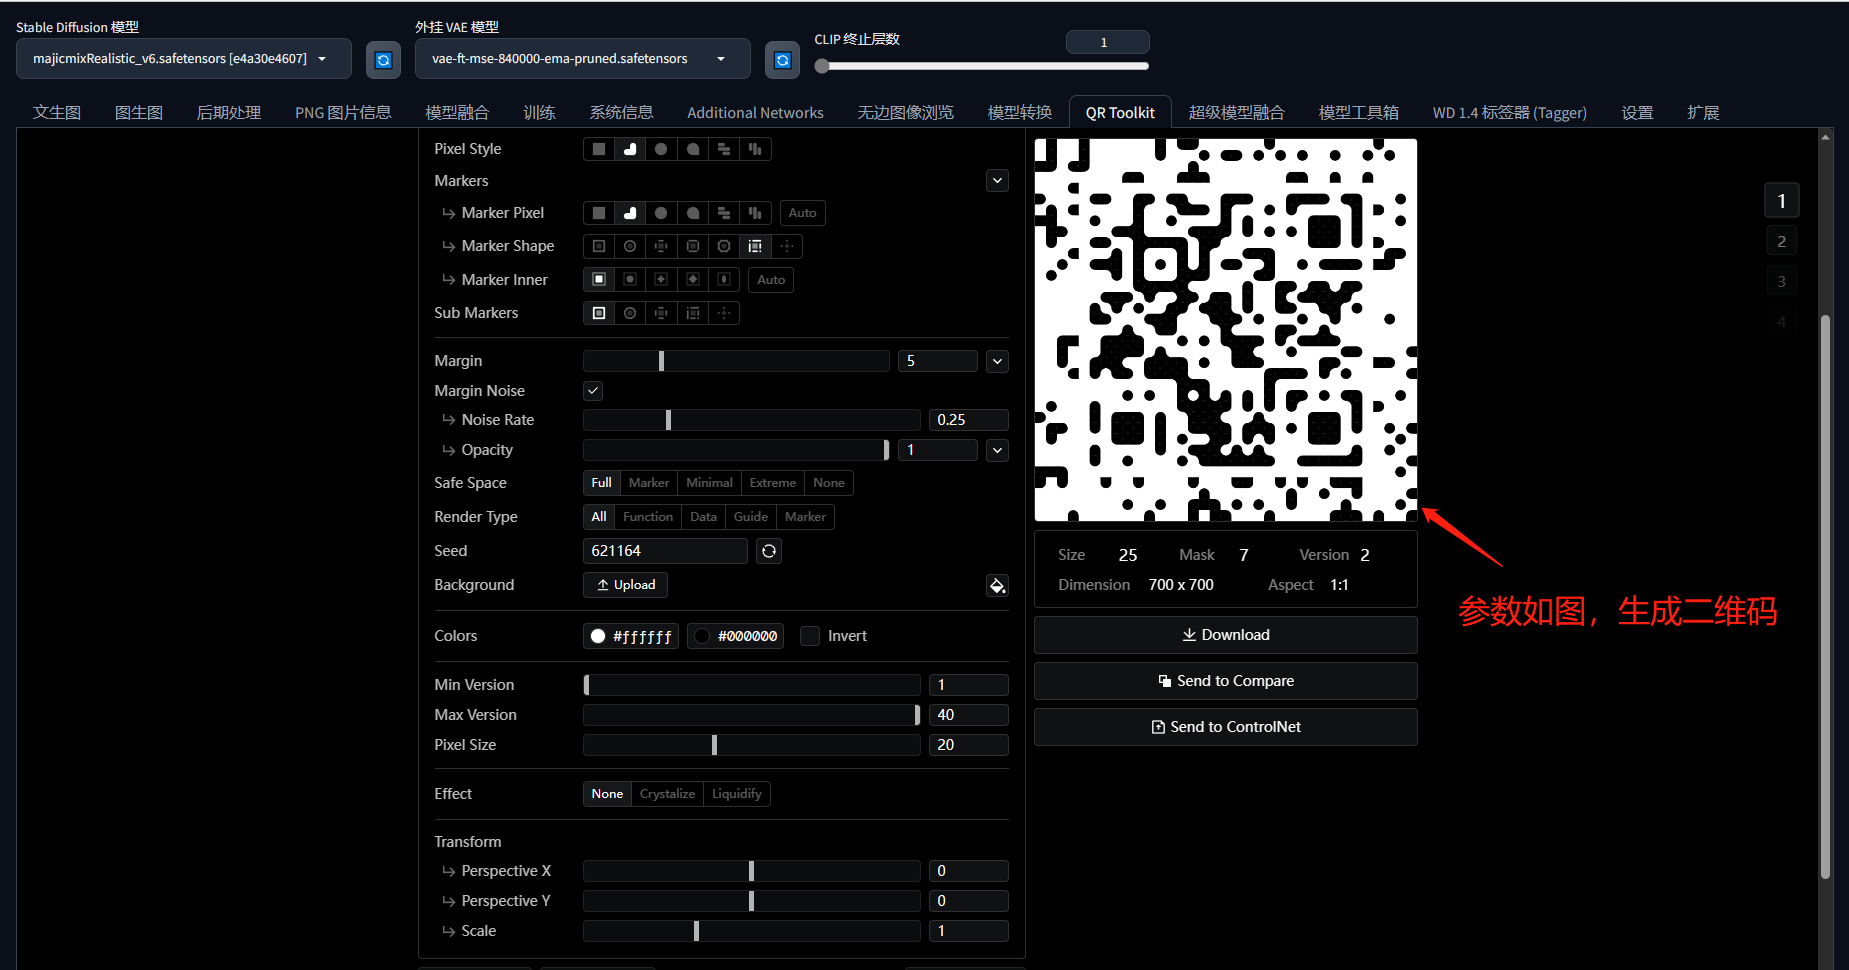Viewport: 1849px width, 970px height.
Task: Open the PNG 图片信息 tab
Action: pos(343,113)
